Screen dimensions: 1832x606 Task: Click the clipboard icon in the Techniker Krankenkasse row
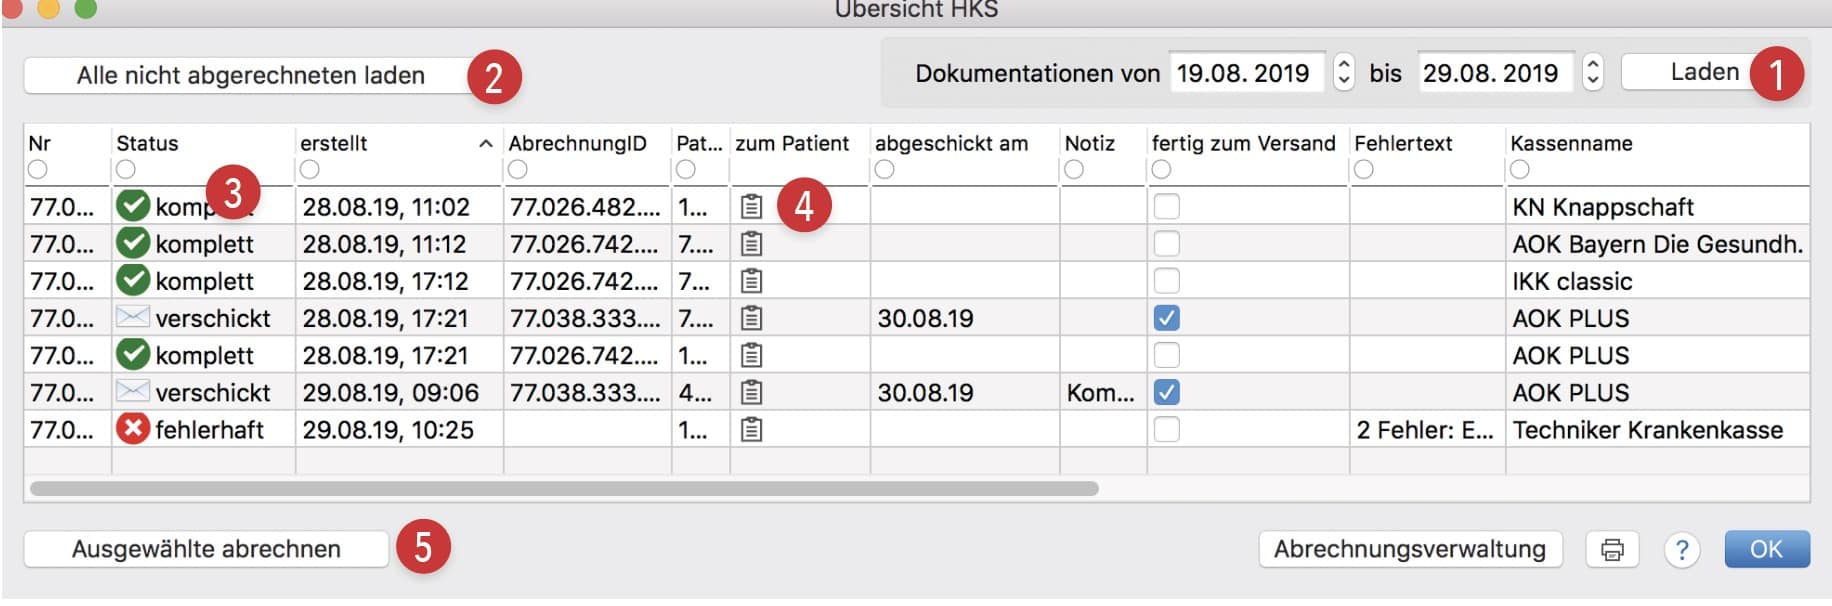click(753, 430)
